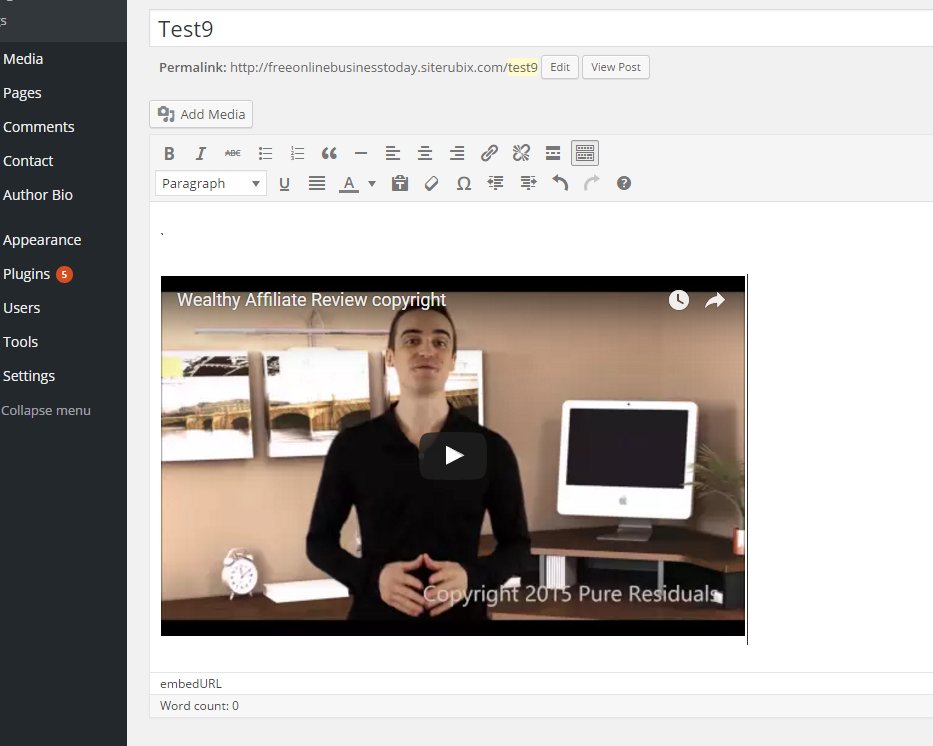Justify text alignment
Viewport: 933px width, 746px height.
(317, 183)
